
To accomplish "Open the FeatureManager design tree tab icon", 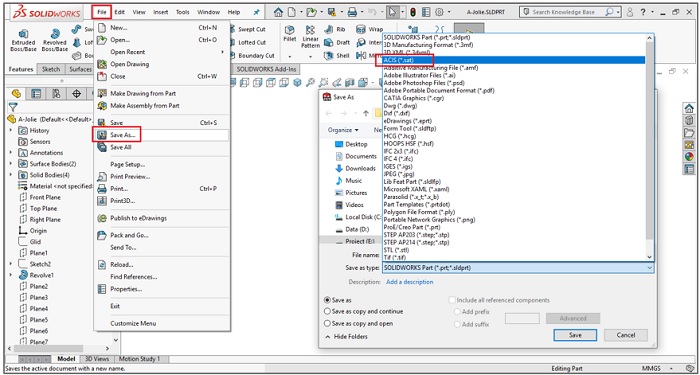I will (x=17, y=93).
